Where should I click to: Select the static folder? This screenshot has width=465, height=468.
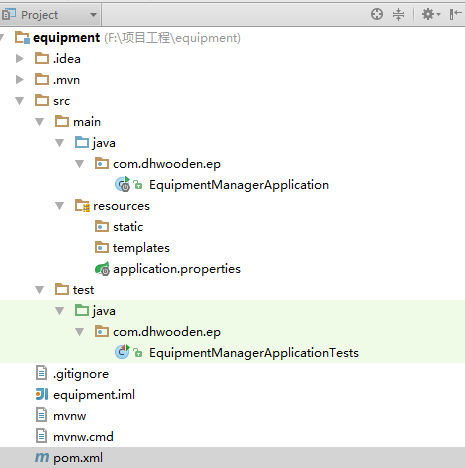(119, 227)
